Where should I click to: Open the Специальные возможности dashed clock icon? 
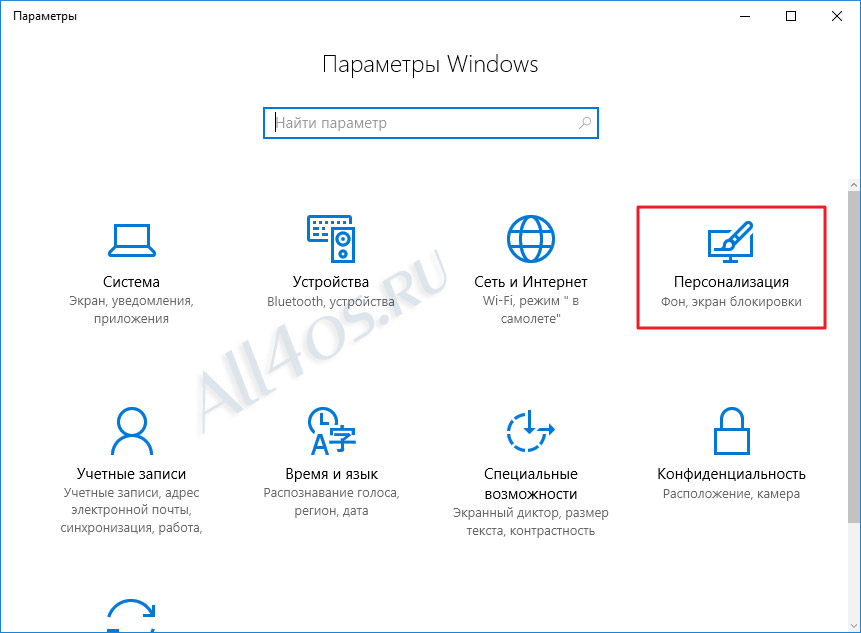click(530, 431)
